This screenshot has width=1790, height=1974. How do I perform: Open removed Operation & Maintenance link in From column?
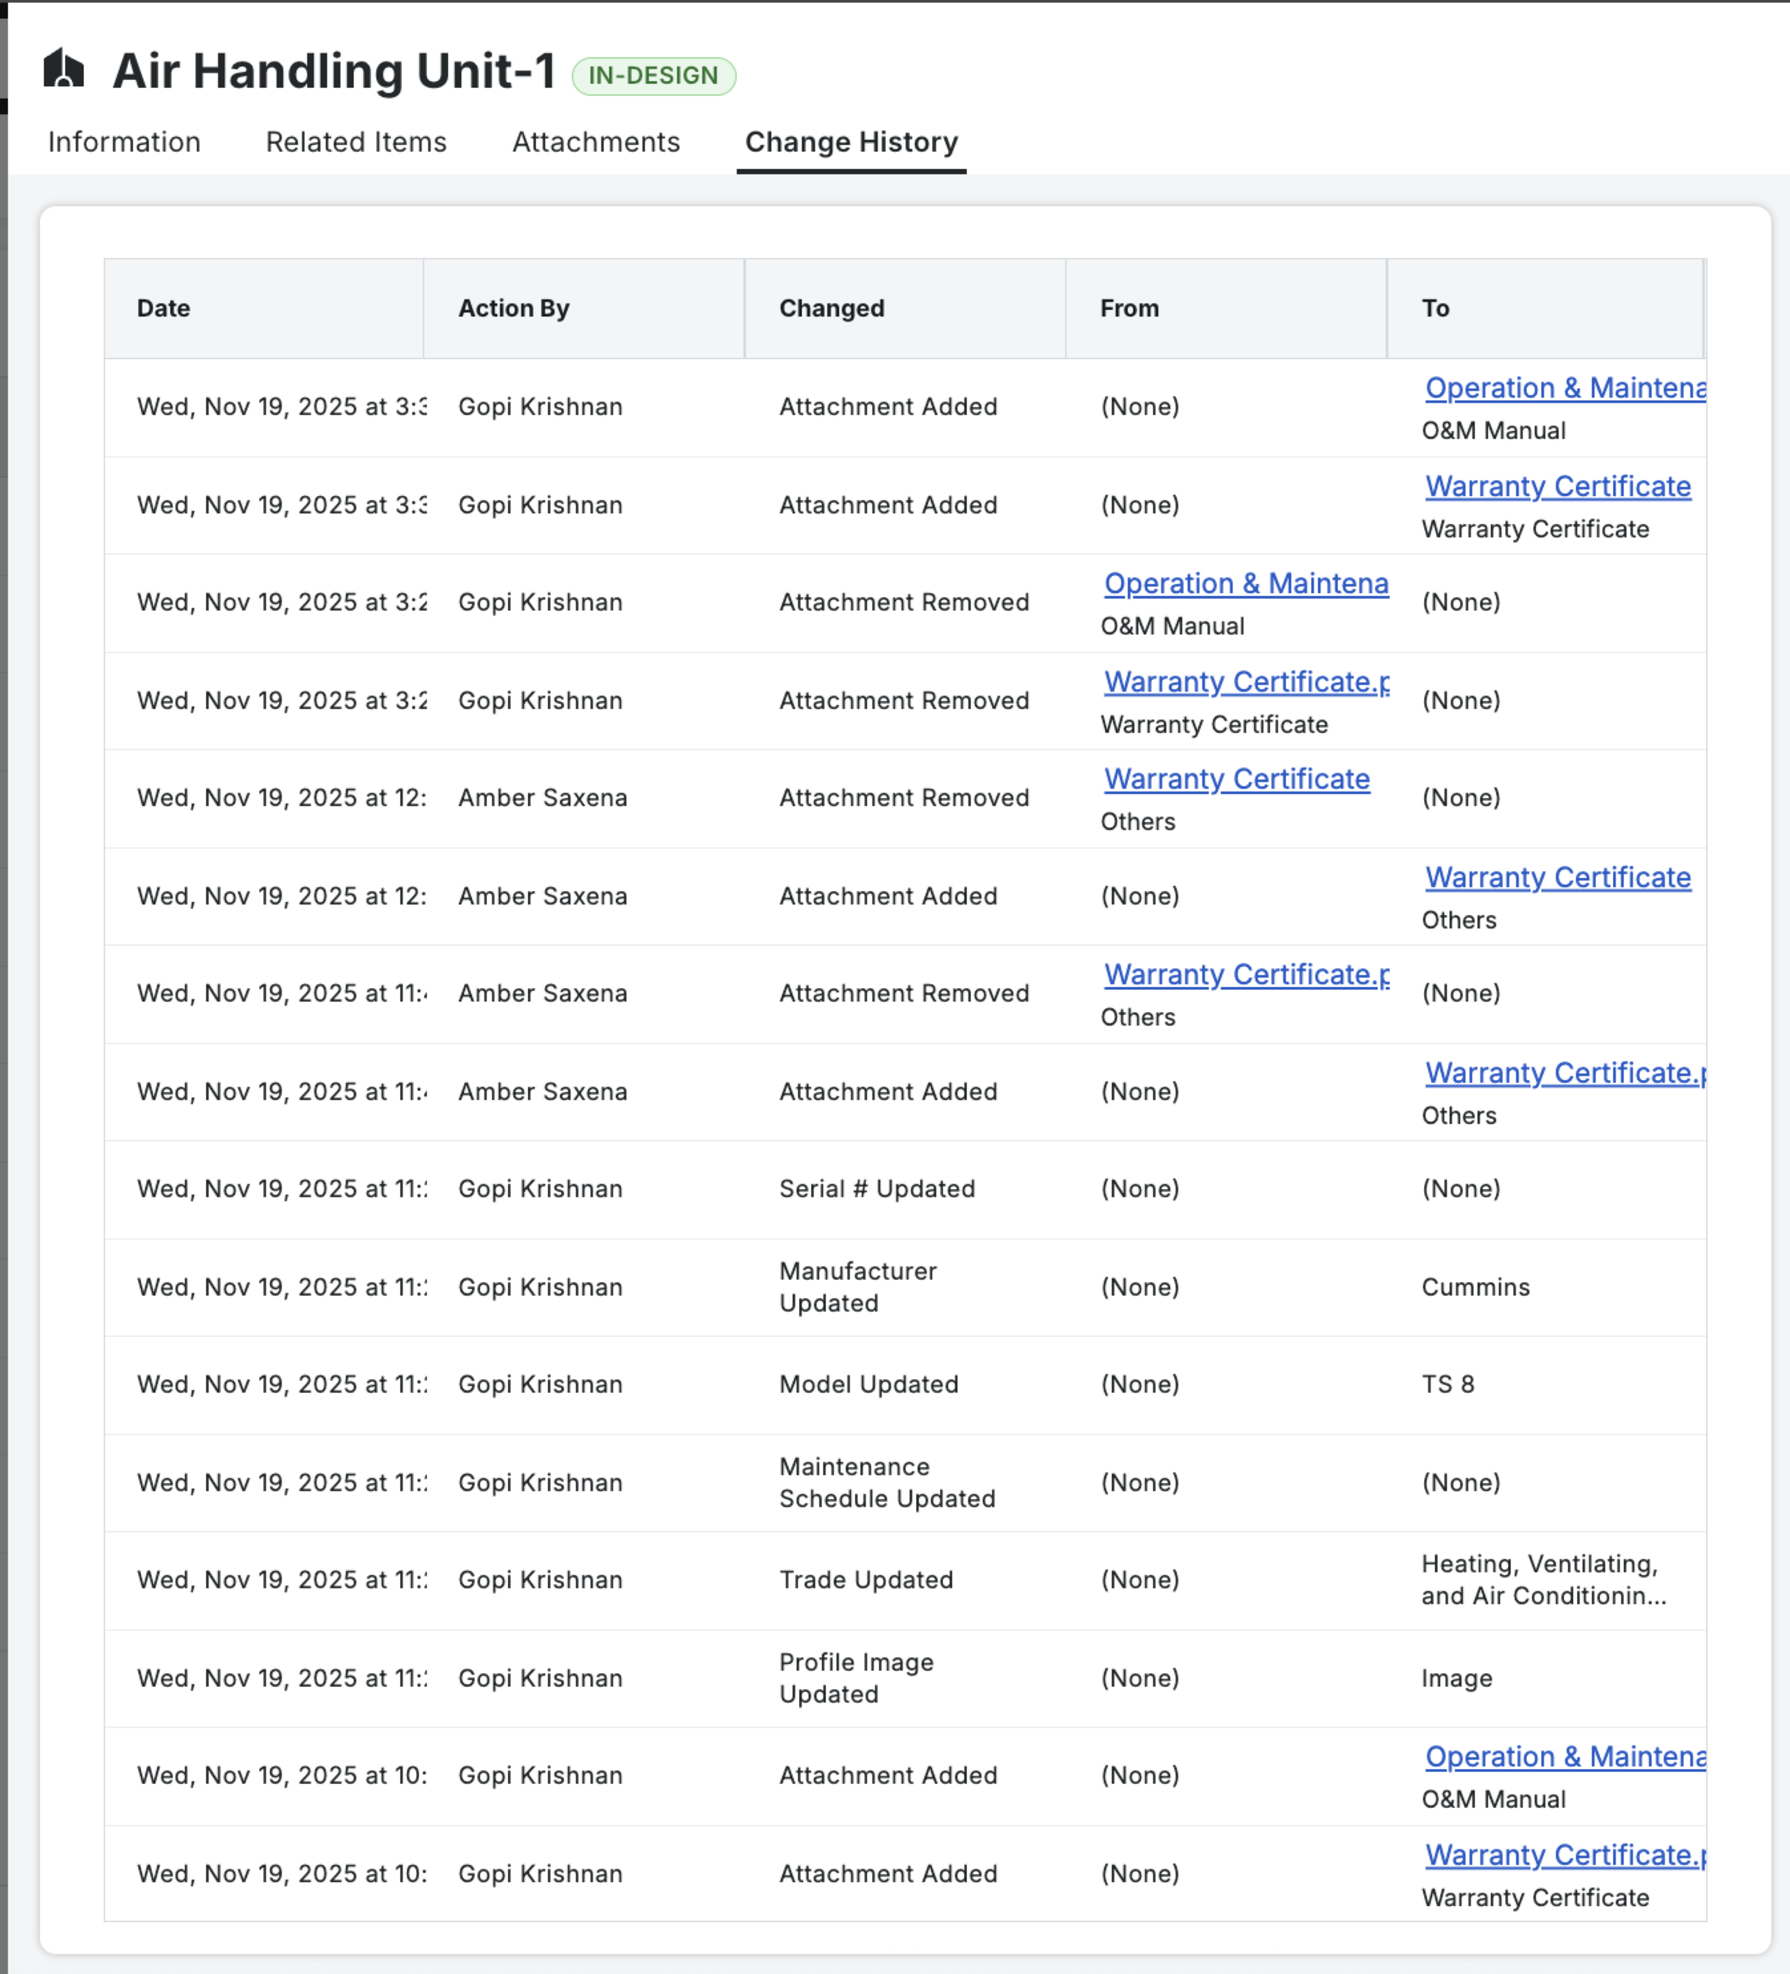pos(1245,583)
